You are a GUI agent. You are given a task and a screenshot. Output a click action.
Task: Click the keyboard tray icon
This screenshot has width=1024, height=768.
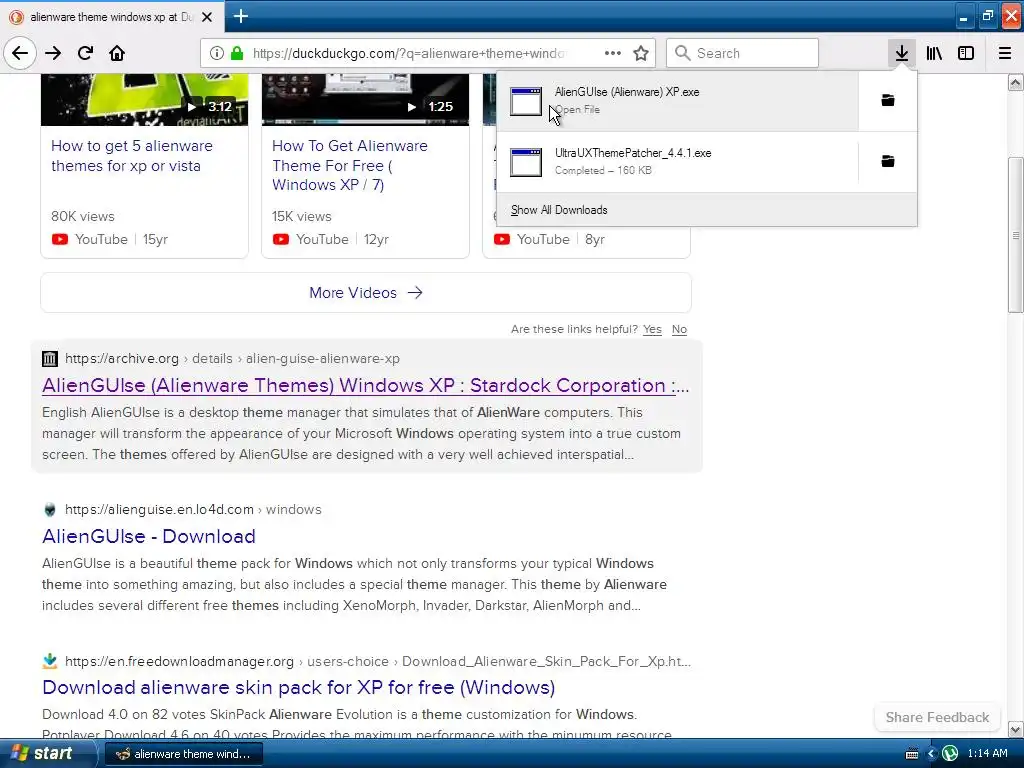pyautogui.click(x=912, y=754)
